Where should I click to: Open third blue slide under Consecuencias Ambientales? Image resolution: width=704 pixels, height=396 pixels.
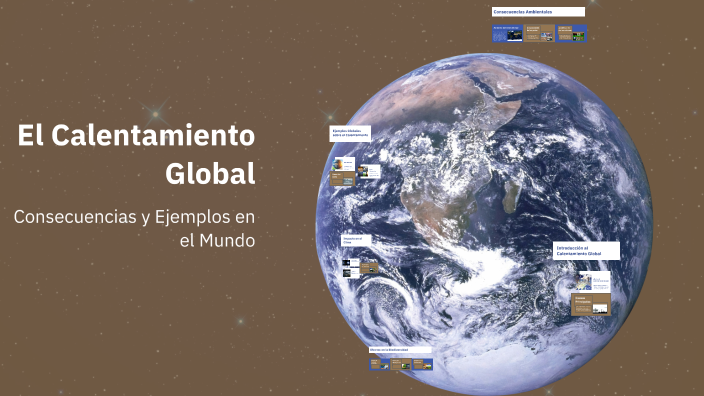[571, 34]
